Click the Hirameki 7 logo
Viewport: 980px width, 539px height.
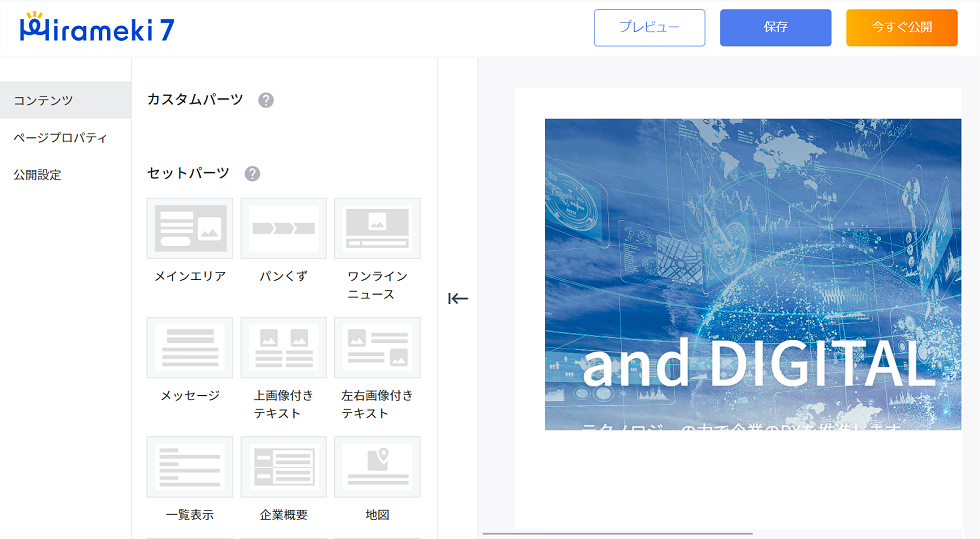click(x=97, y=29)
